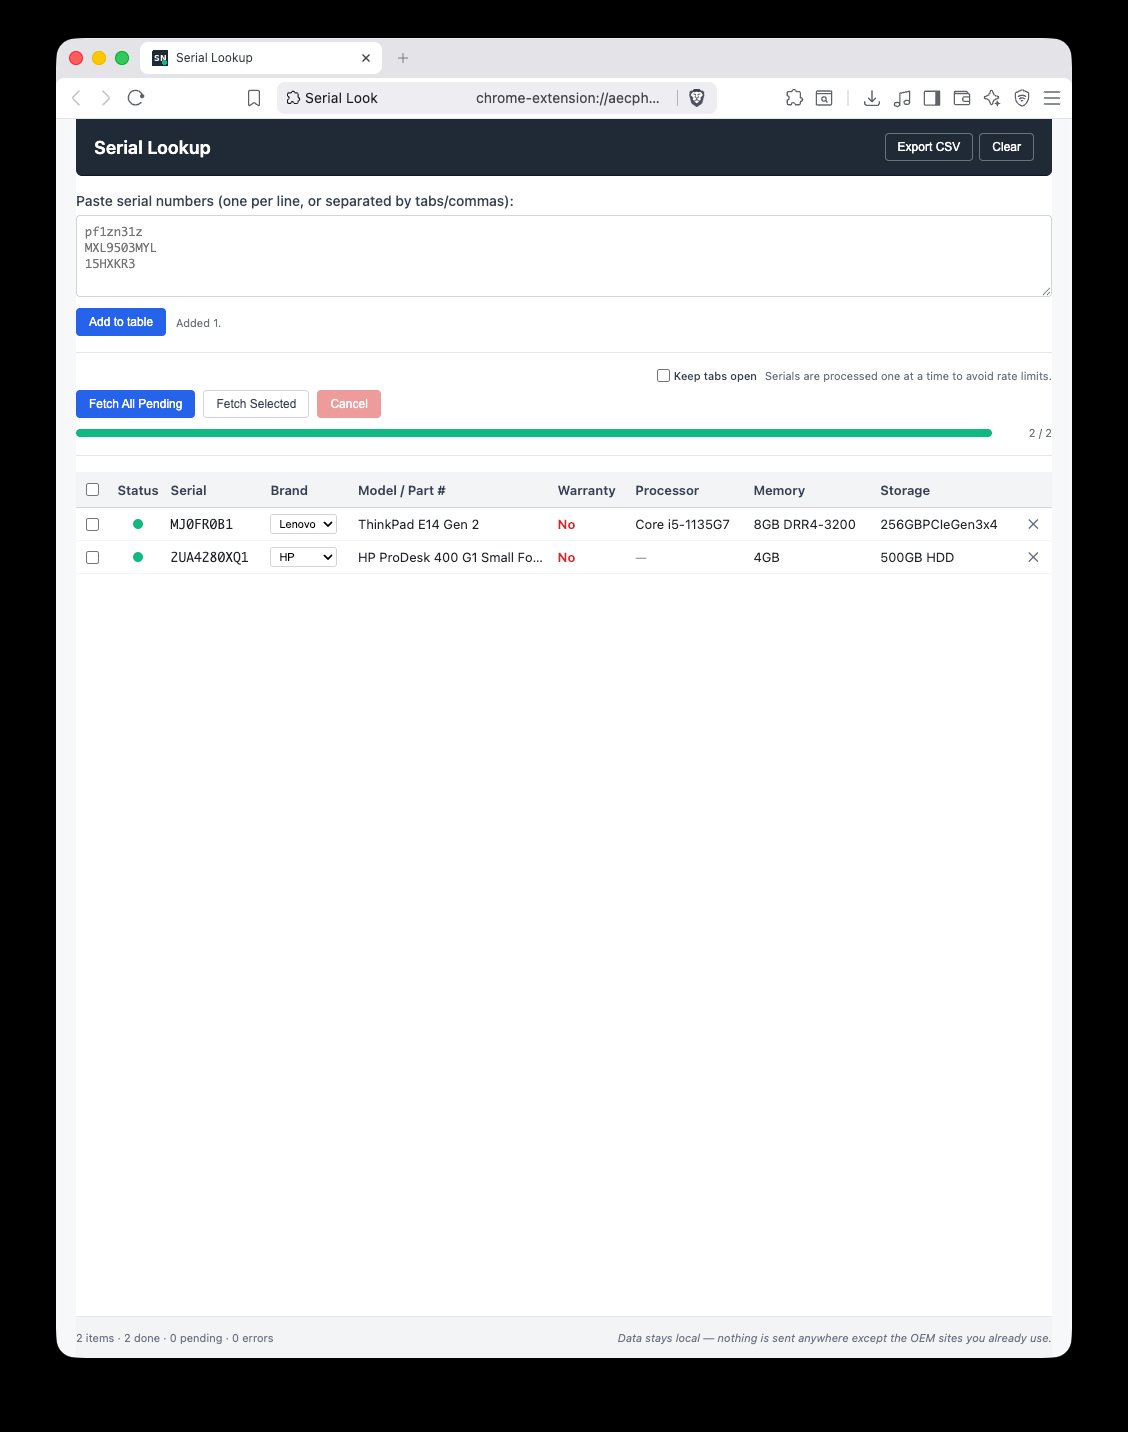Click the serial MJ0FR0B1 cell
Screen dimensions: 1128x1432
pyautogui.click(x=201, y=524)
